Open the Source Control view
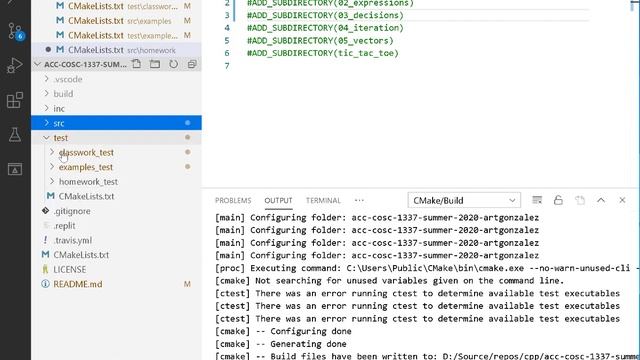640x360 pixels. click(x=15, y=31)
